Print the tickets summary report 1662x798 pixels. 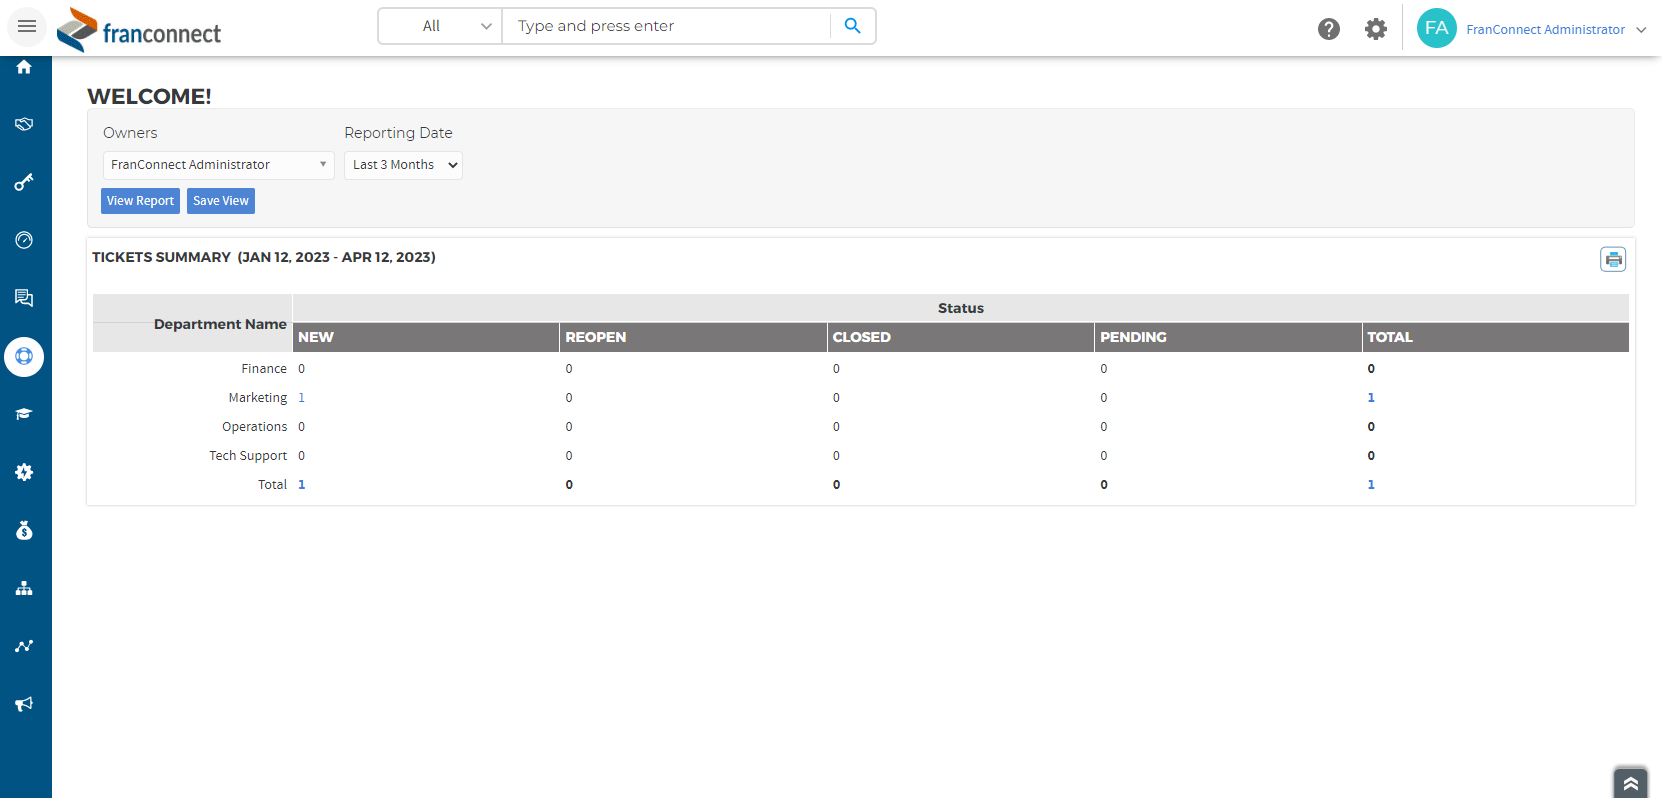click(x=1612, y=260)
